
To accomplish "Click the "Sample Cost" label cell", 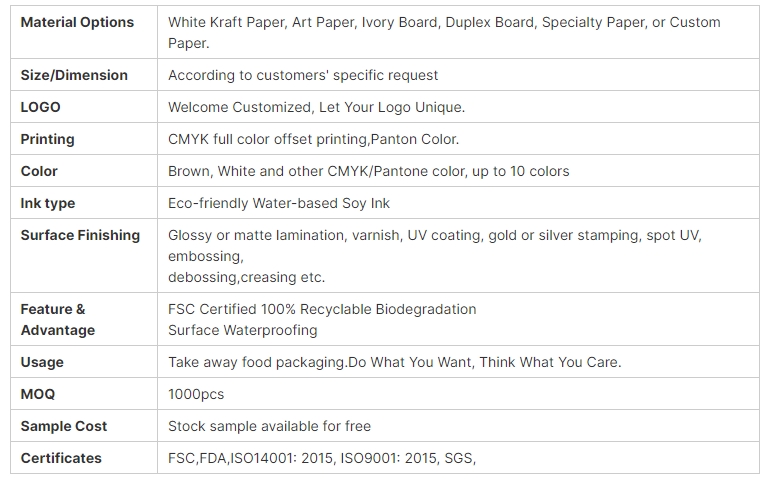I will (x=64, y=426).
